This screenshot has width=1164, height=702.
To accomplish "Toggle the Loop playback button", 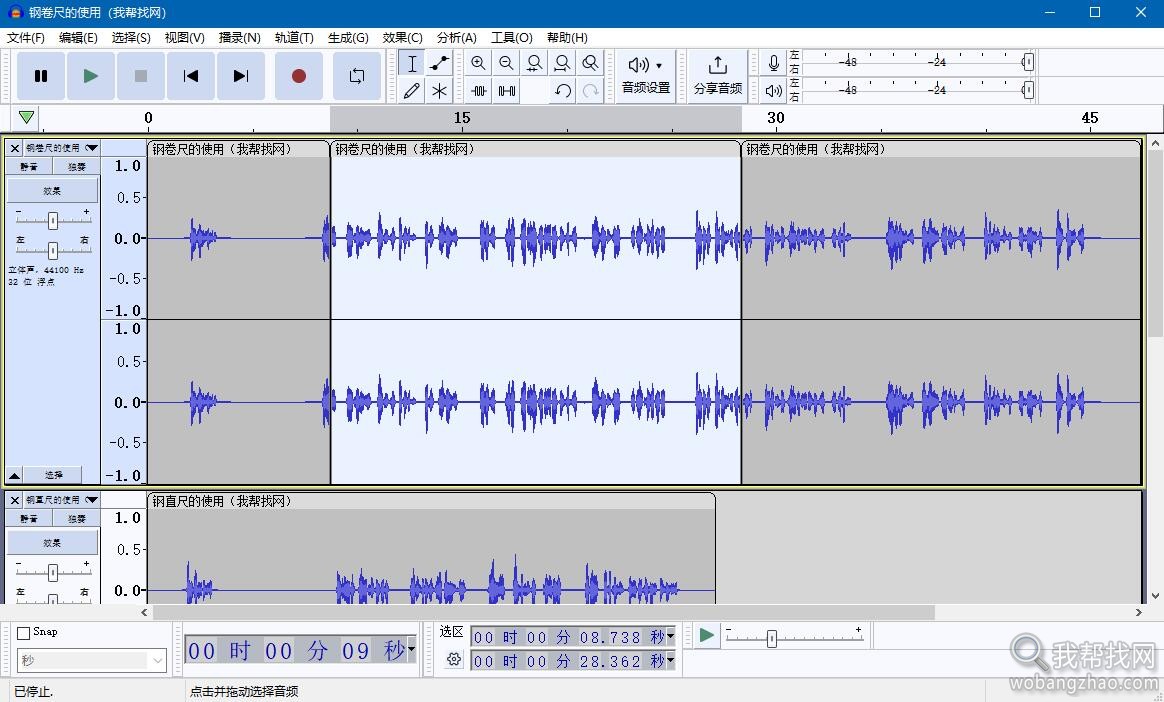I will [x=357, y=76].
